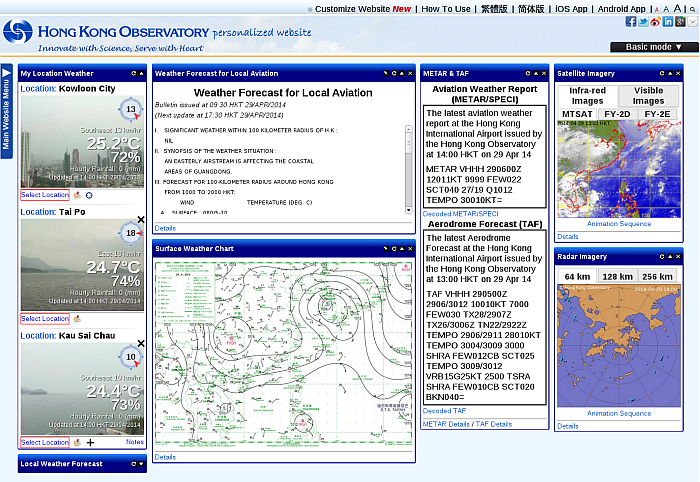700x482 pixels.
Task: Add a new location with plus icon
Action: coord(90,442)
